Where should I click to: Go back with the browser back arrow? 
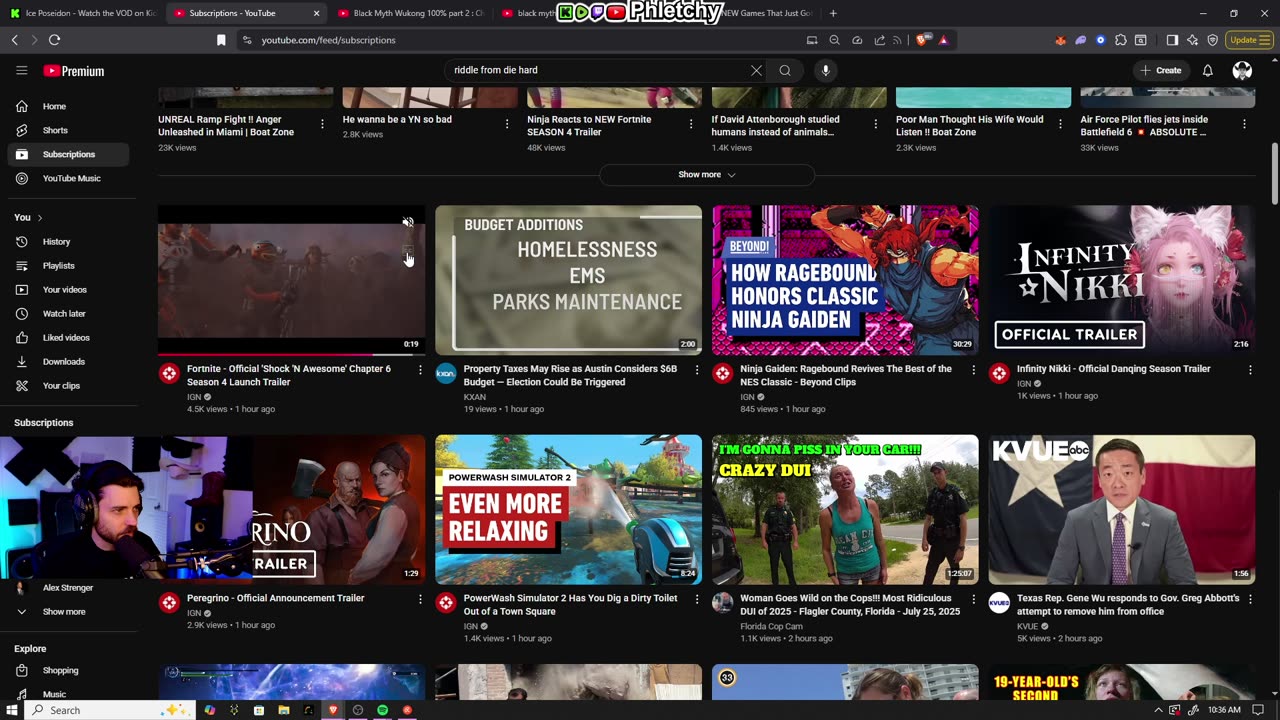click(x=14, y=40)
